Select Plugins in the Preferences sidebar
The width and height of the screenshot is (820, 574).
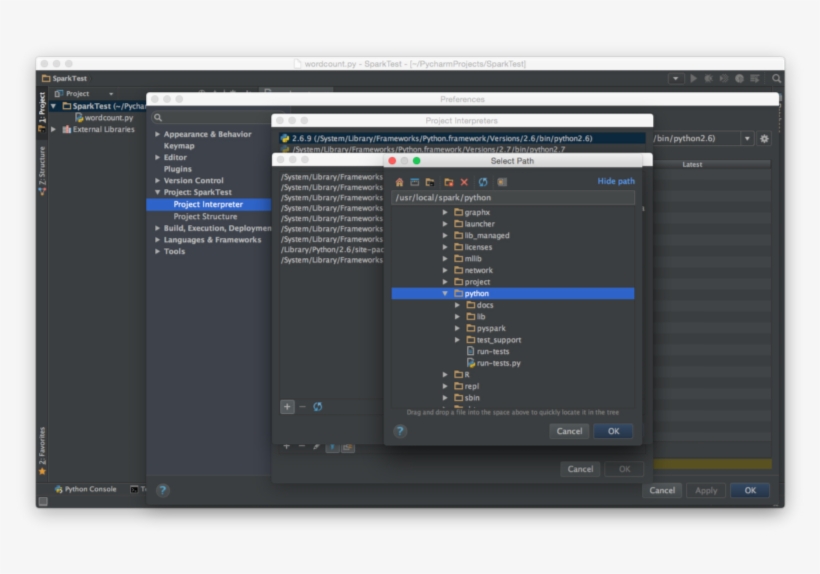click(x=178, y=169)
